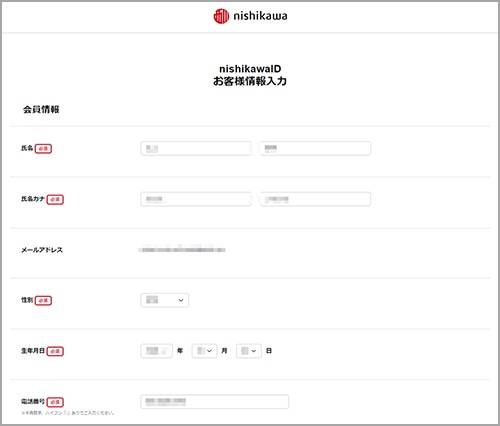Screen dimensions: 500x426
Task: Click the メールアドレス label
Action: 42,250
